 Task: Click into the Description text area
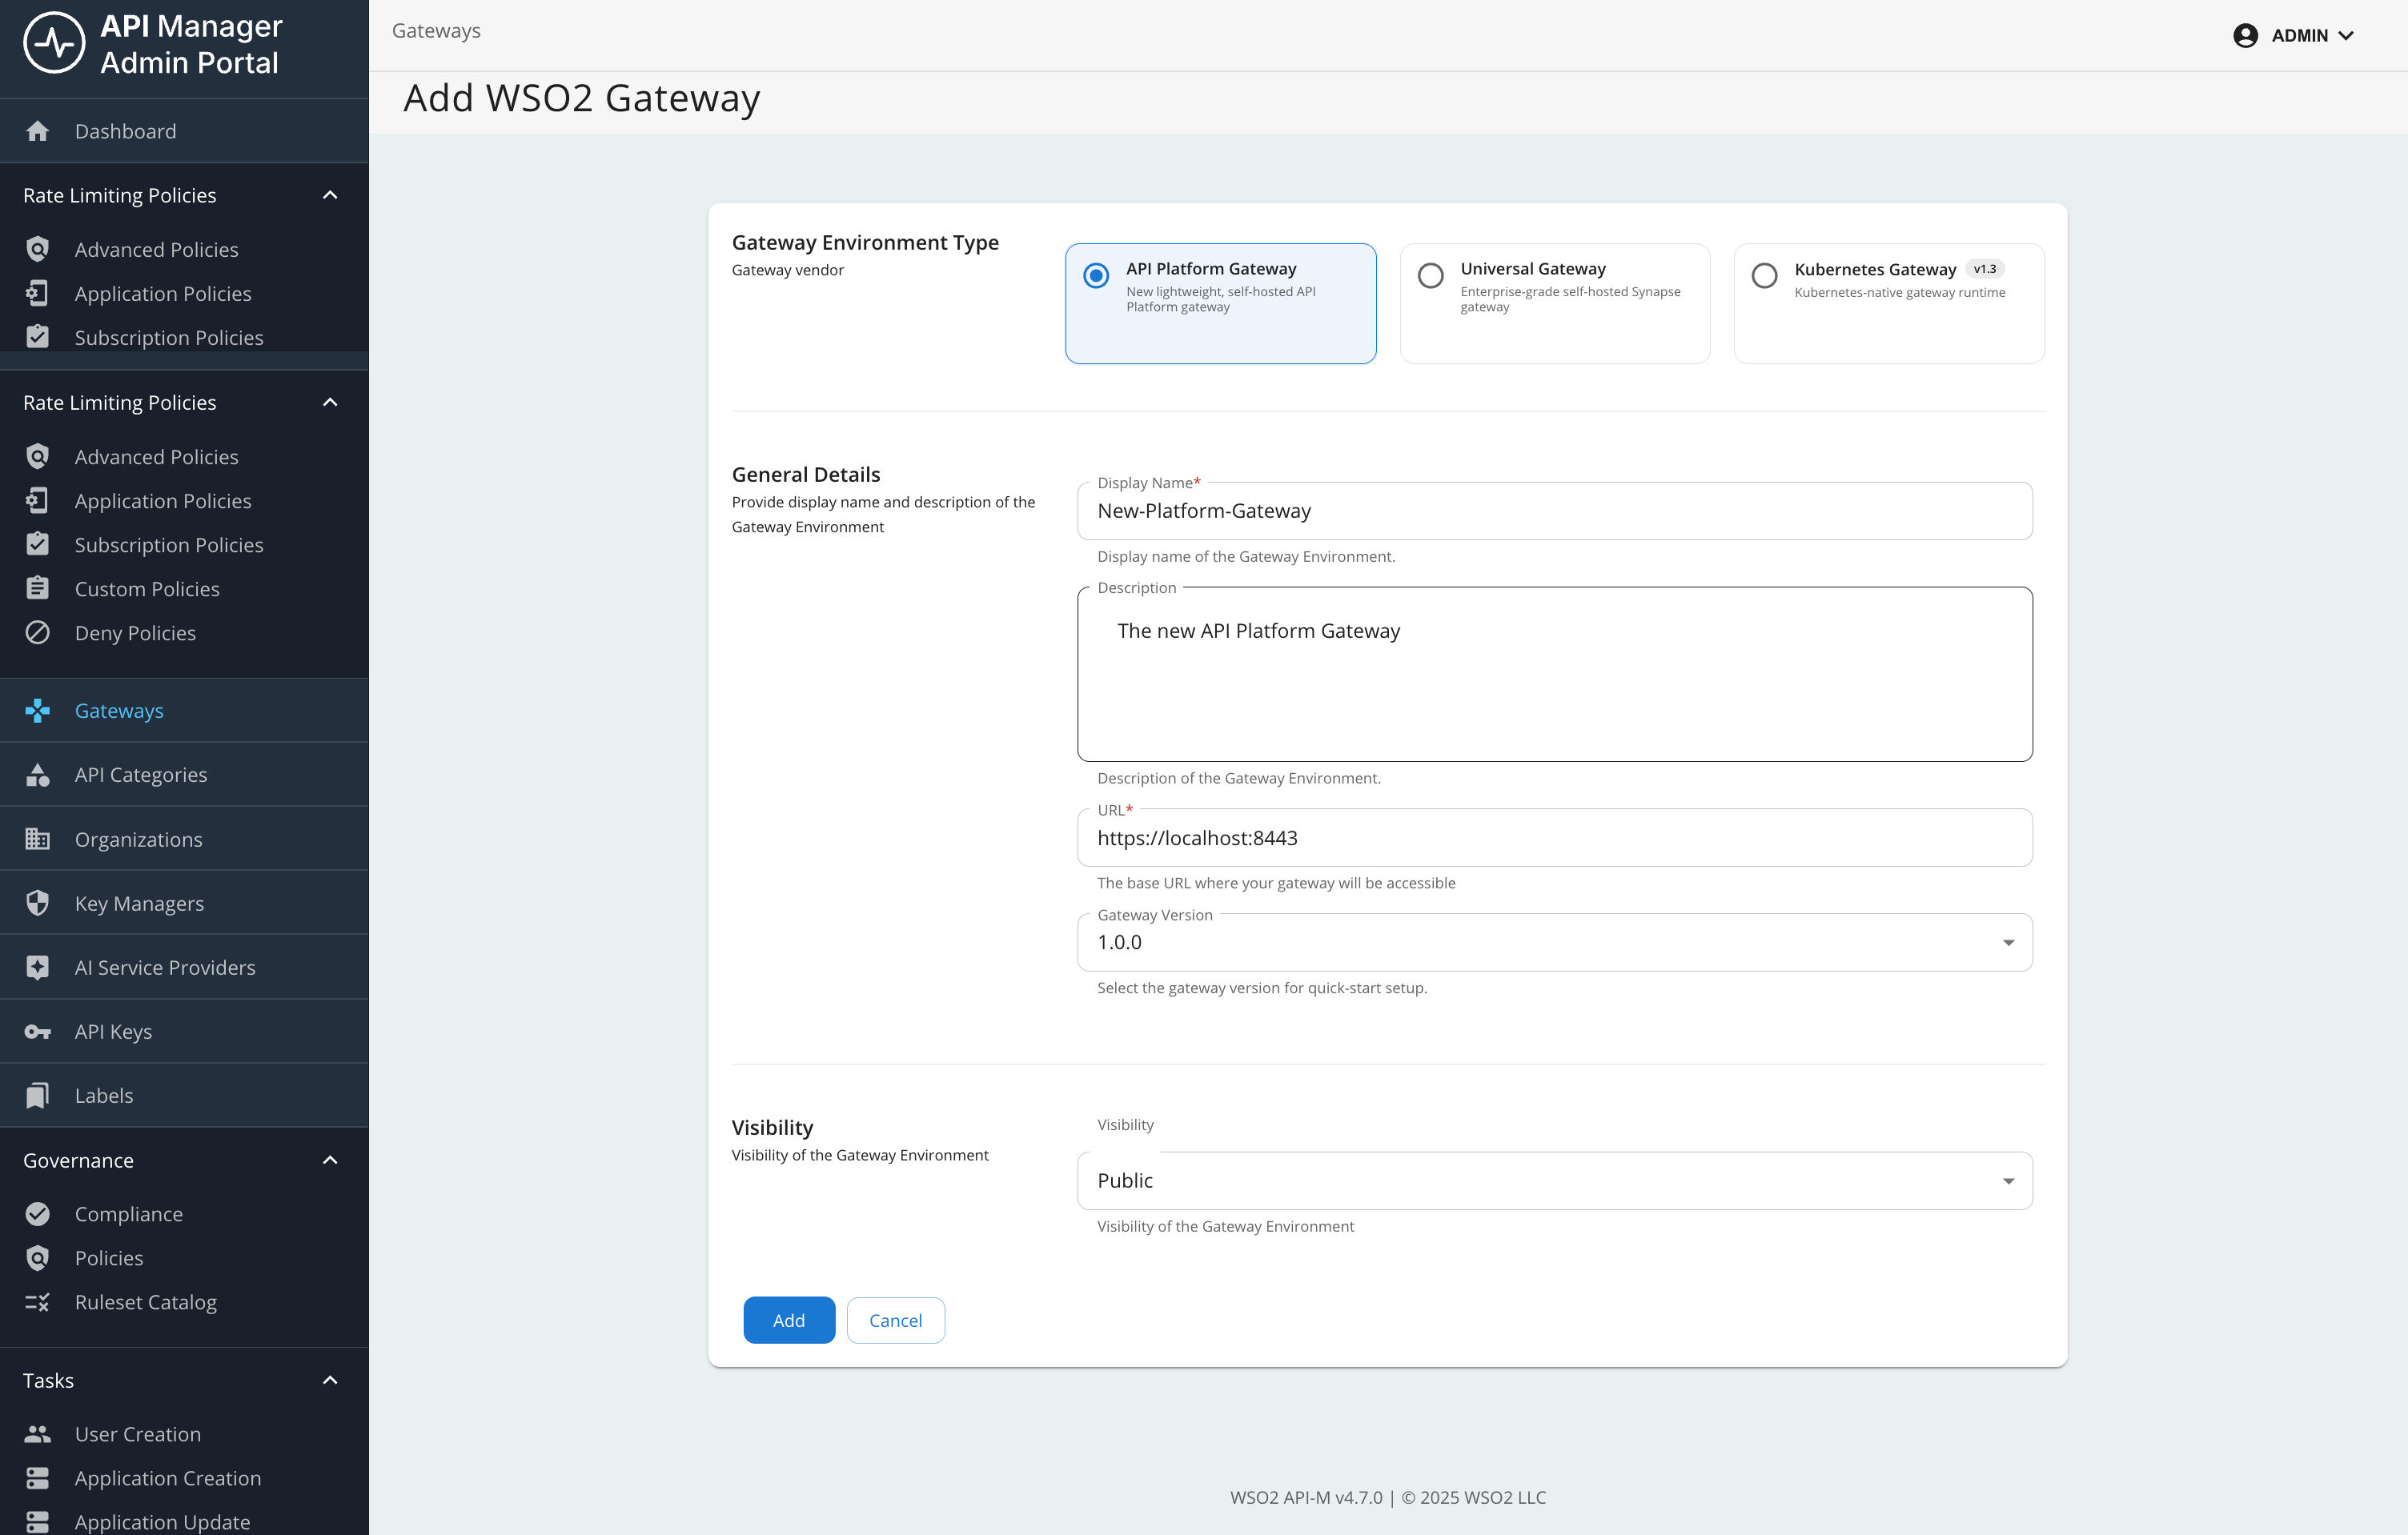1555,674
